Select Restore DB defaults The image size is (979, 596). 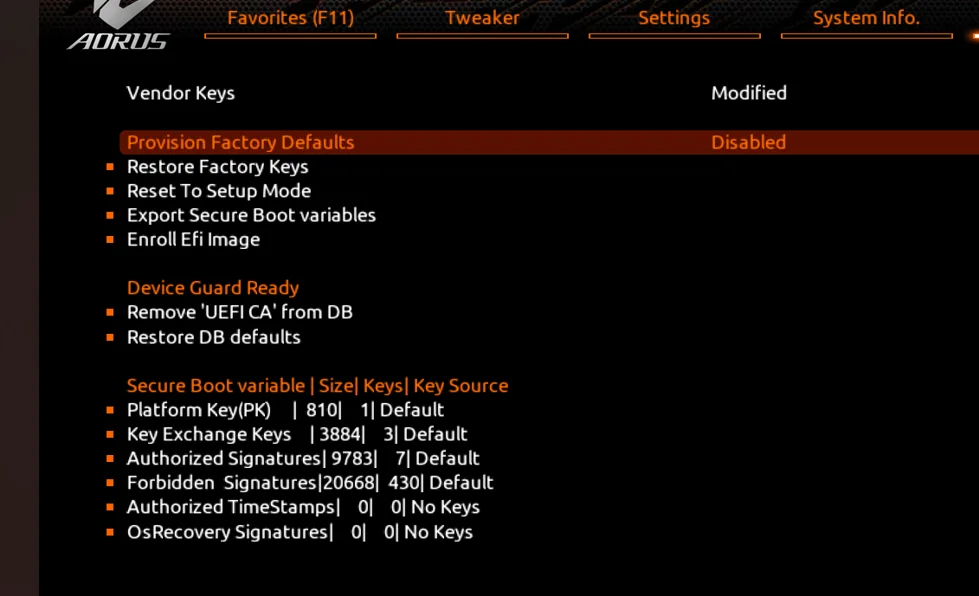pos(214,337)
